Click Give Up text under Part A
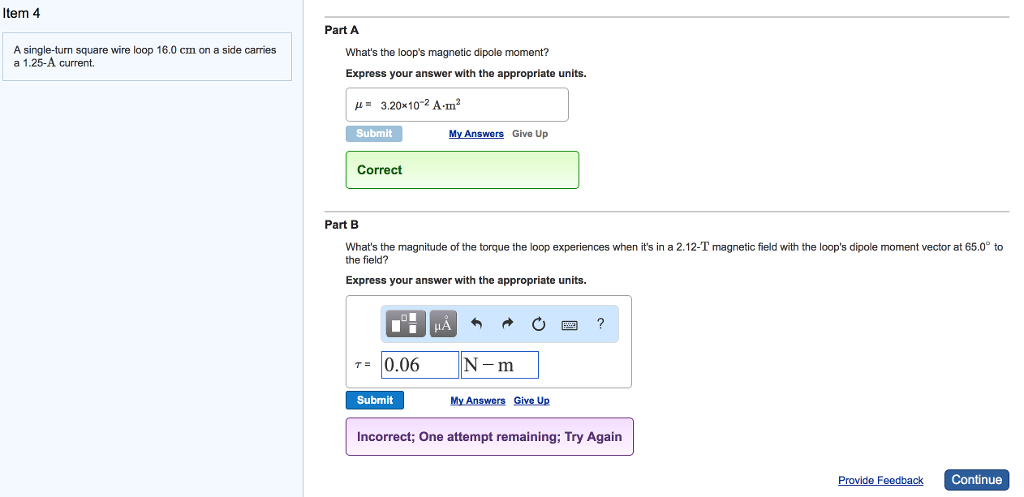The height and width of the screenshot is (497, 1024). pyautogui.click(x=530, y=134)
